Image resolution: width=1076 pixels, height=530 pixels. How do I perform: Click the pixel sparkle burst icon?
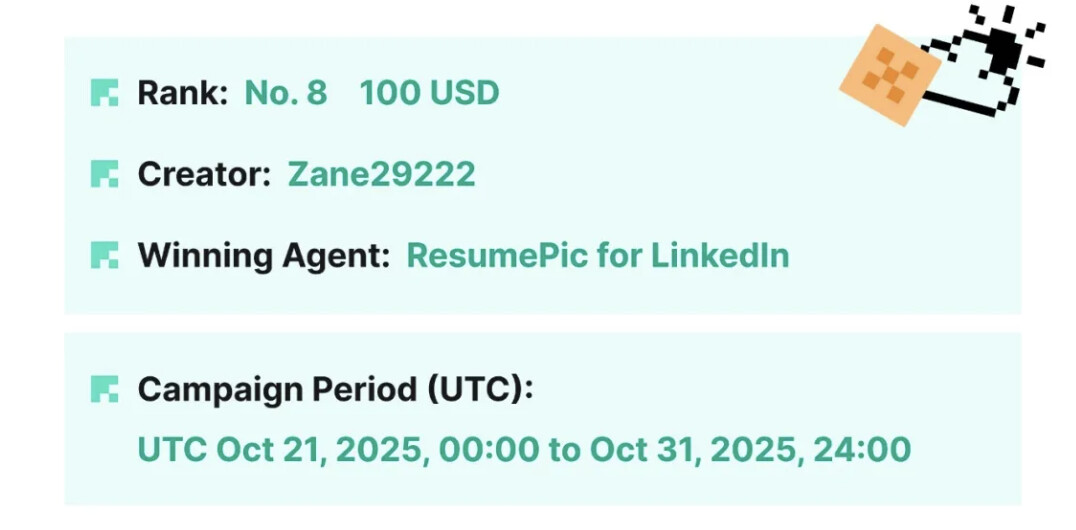pos(1005,42)
